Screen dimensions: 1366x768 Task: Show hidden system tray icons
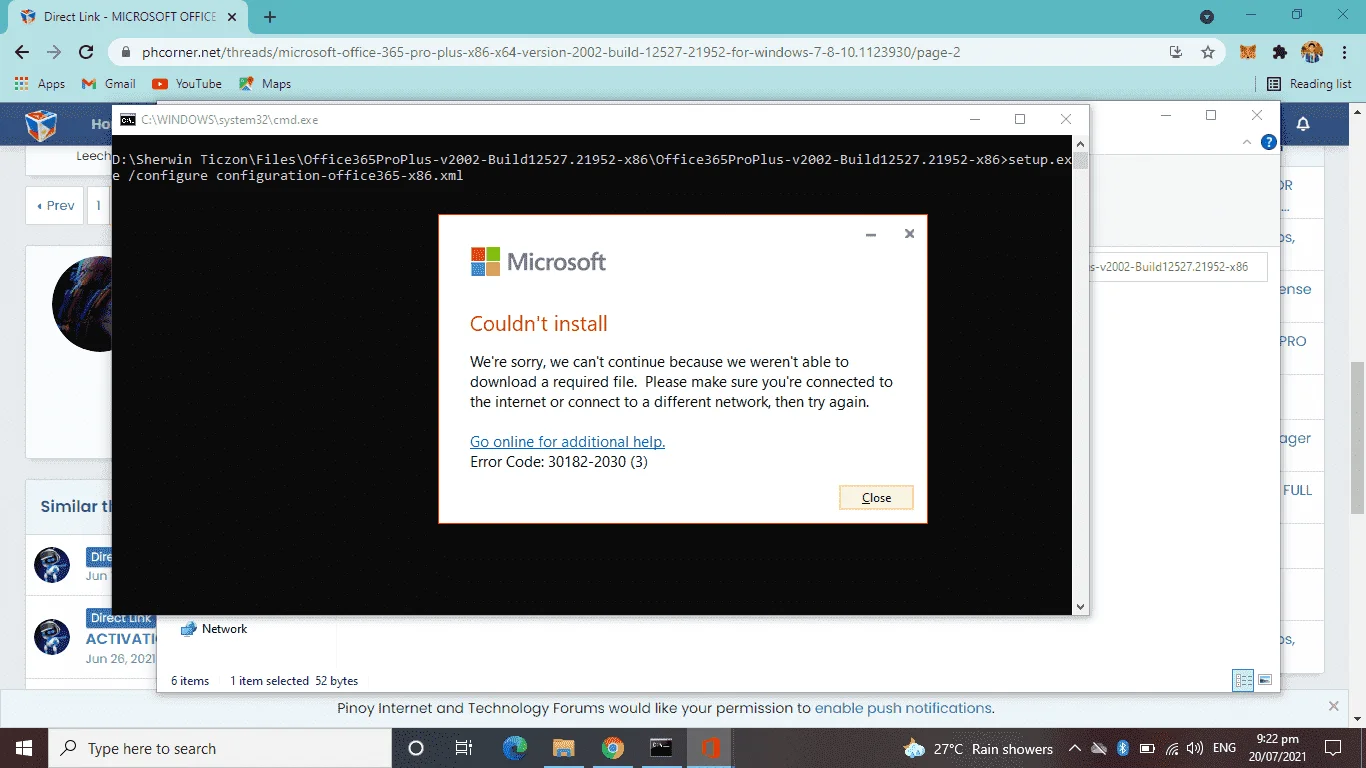click(x=1075, y=748)
